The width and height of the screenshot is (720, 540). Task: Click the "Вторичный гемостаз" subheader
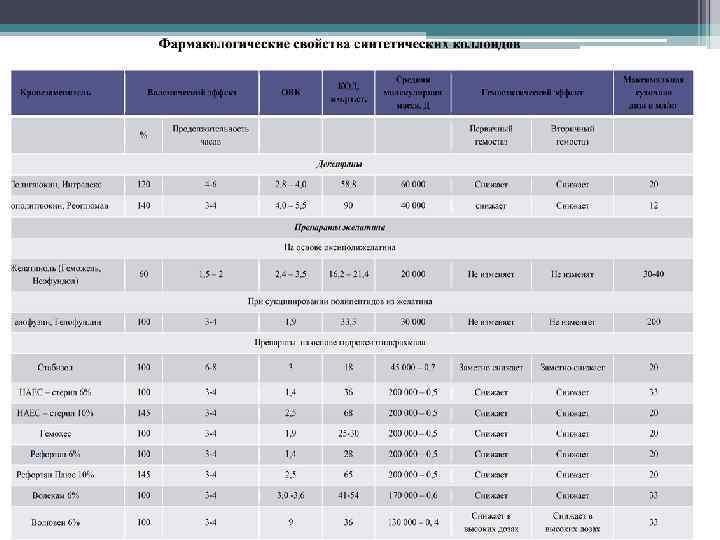572,135
